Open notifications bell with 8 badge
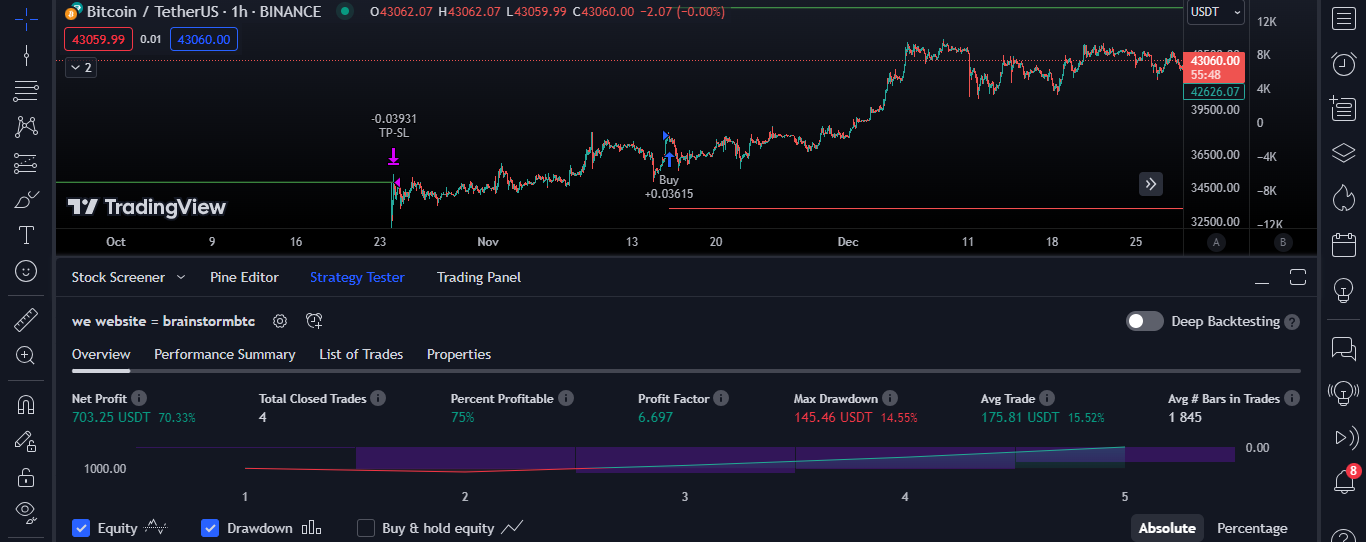Viewport: 1366px width, 542px height. tap(1345, 481)
